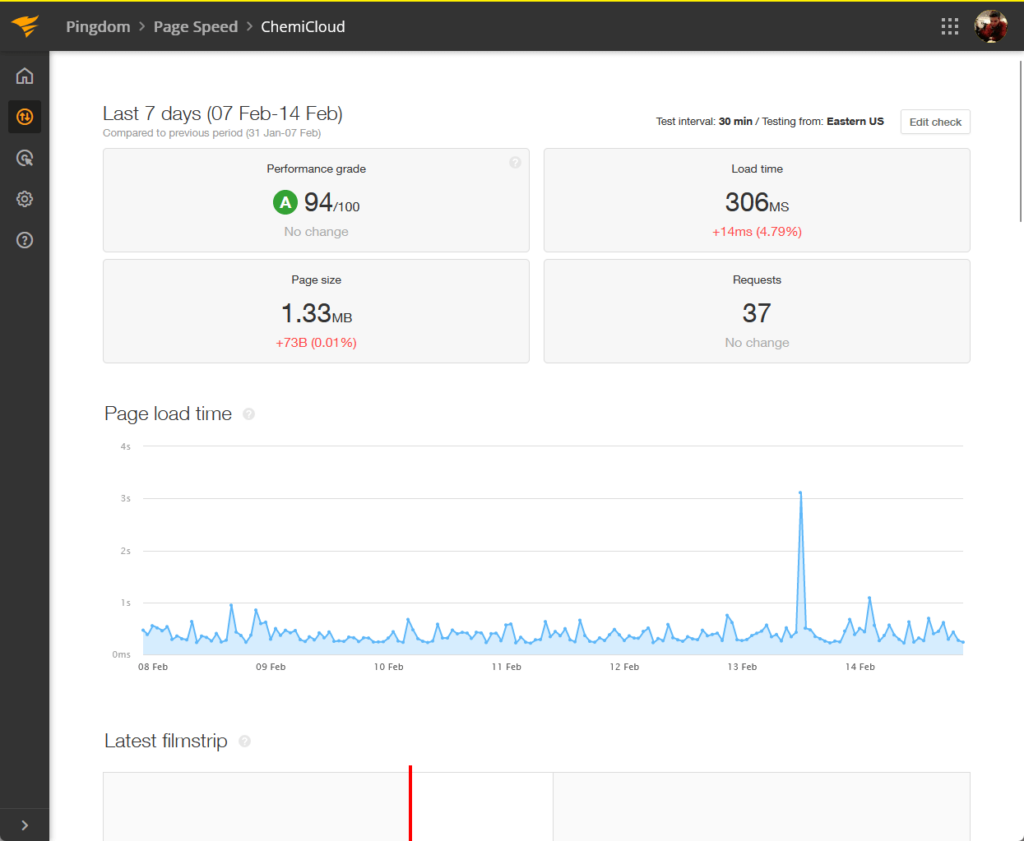Click Performance grade help icon

click(x=515, y=163)
